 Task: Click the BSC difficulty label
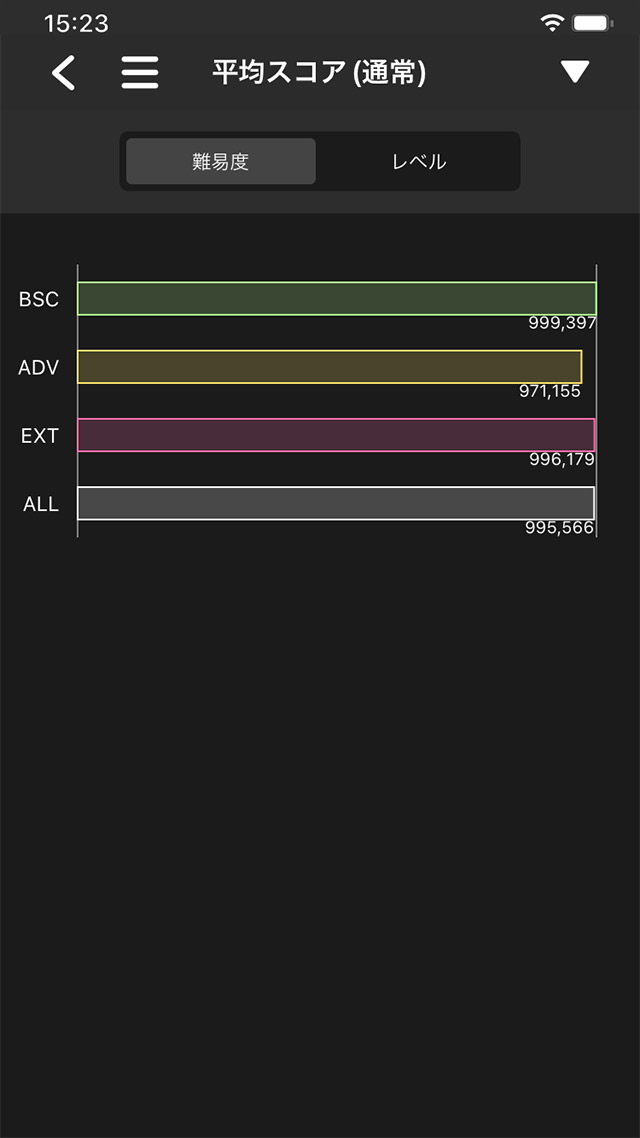[39, 300]
